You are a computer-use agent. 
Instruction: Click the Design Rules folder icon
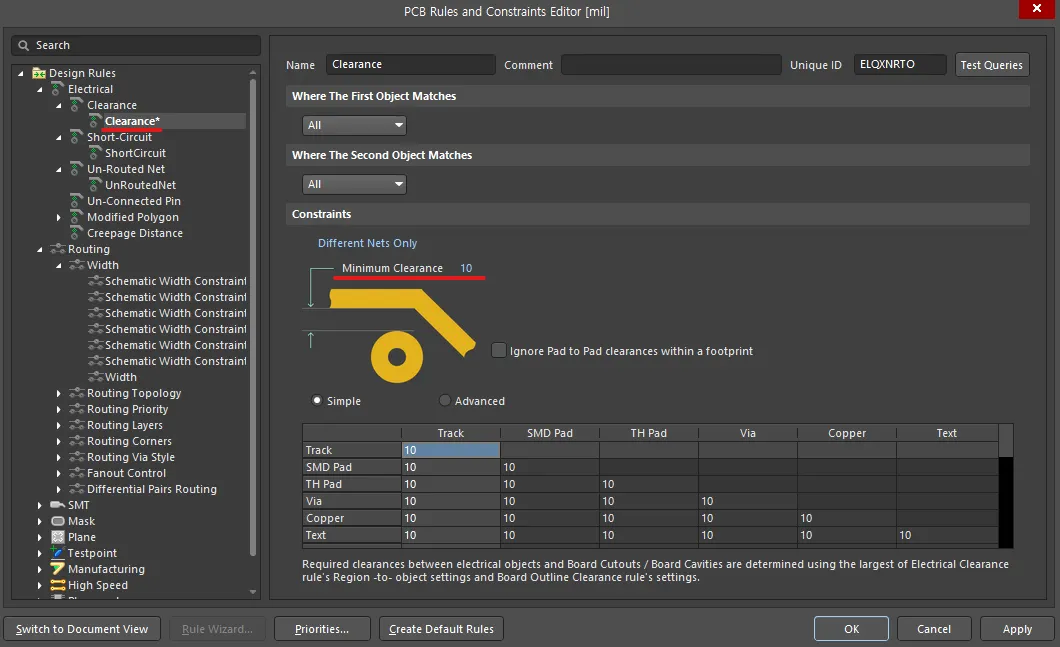[39, 73]
